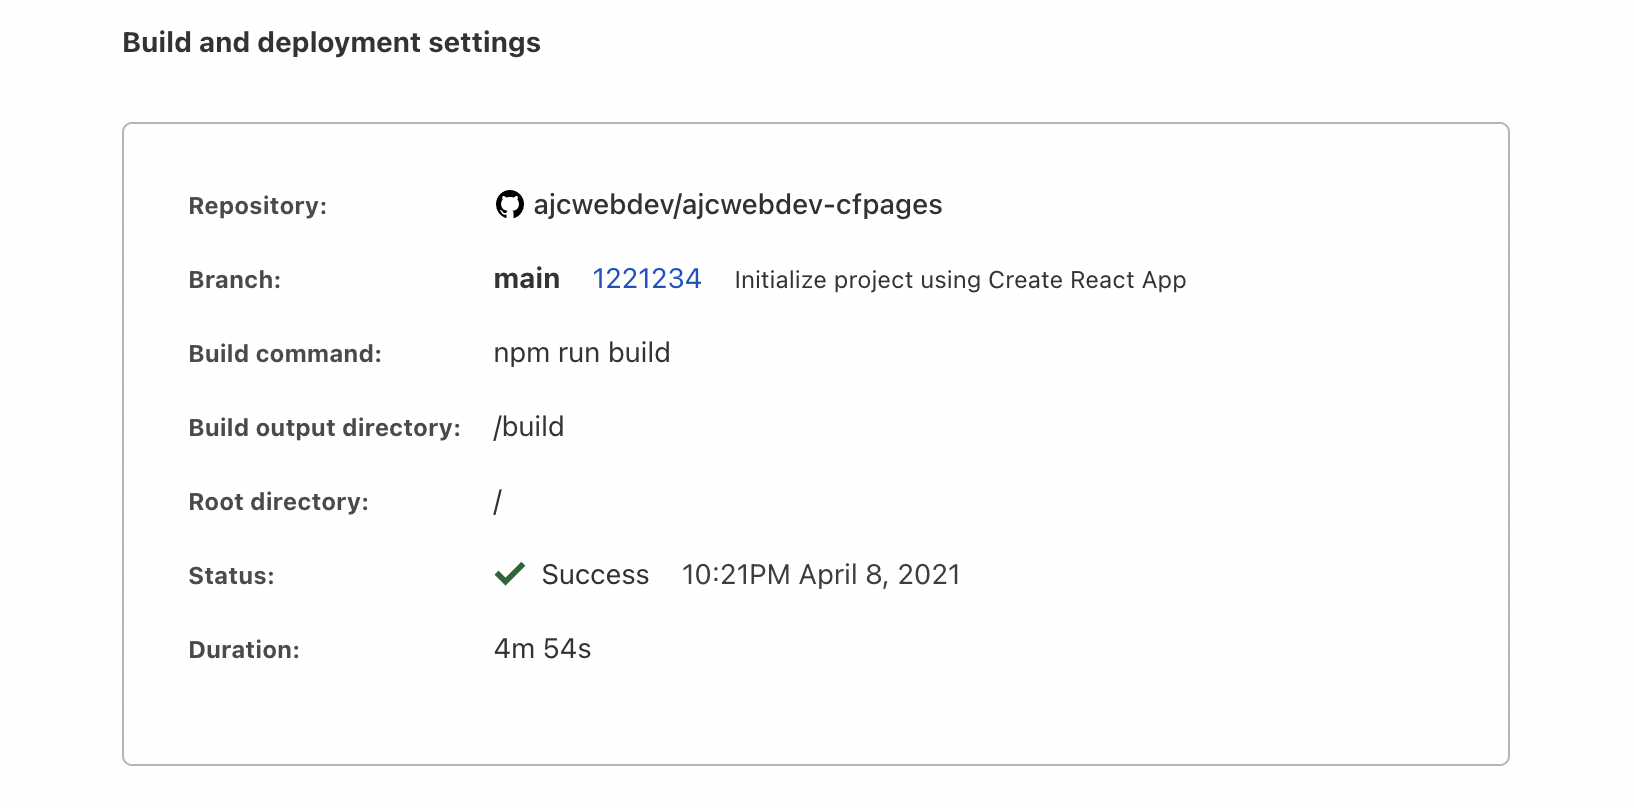Click the Build output directory: label
Image resolution: width=1634 pixels, height=808 pixels.
point(325,428)
